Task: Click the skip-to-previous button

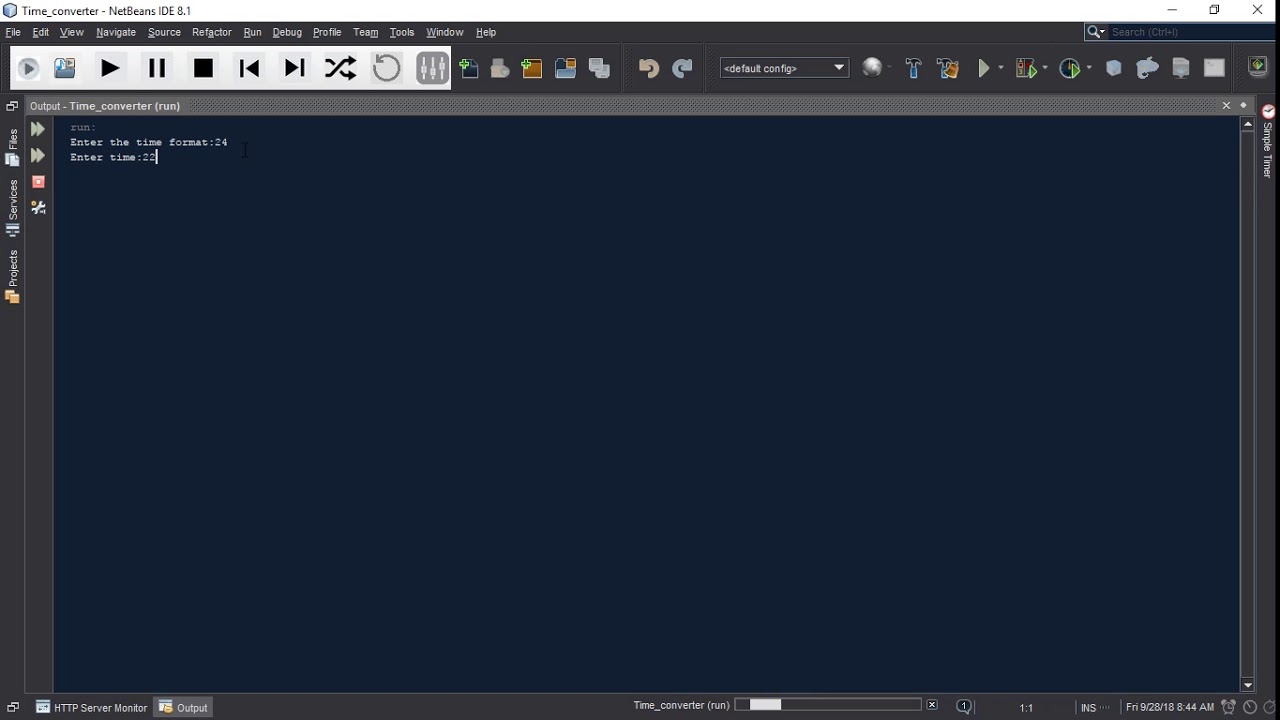Action: click(x=249, y=68)
